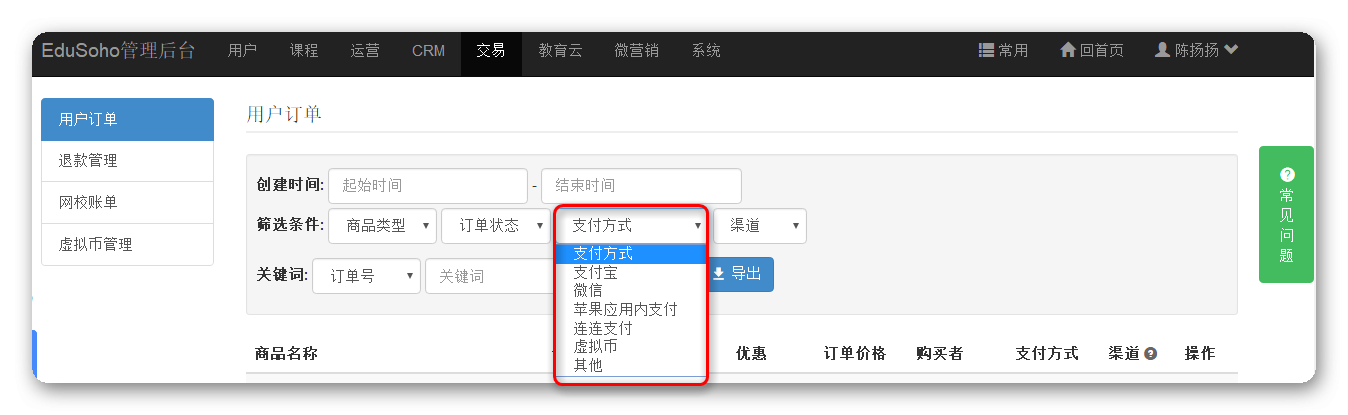The height and width of the screenshot is (415, 1348).
Task: Click the 结束时间 end date field
Action: 641,186
